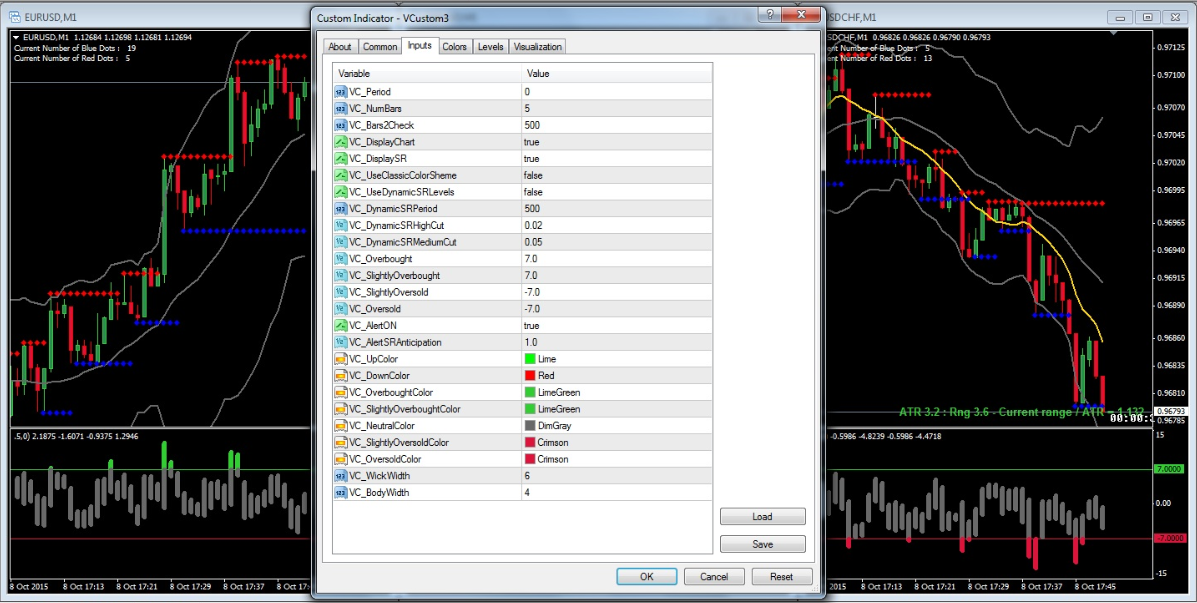Click the Save button
The height and width of the screenshot is (603, 1197).
[763, 544]
